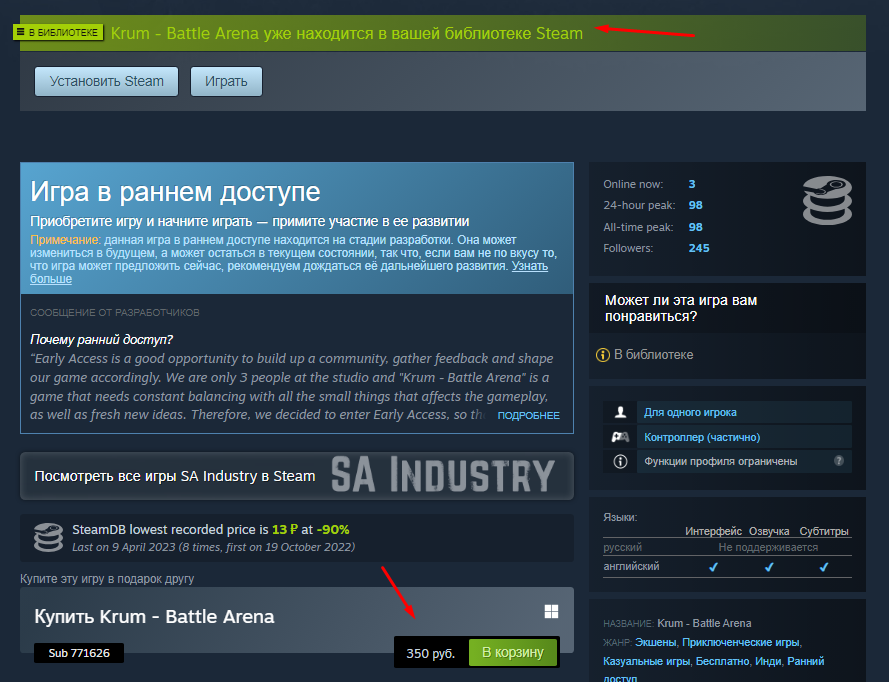Click the 'Sub 771626' package label
889x682 pixels.
tap(79, 653)
